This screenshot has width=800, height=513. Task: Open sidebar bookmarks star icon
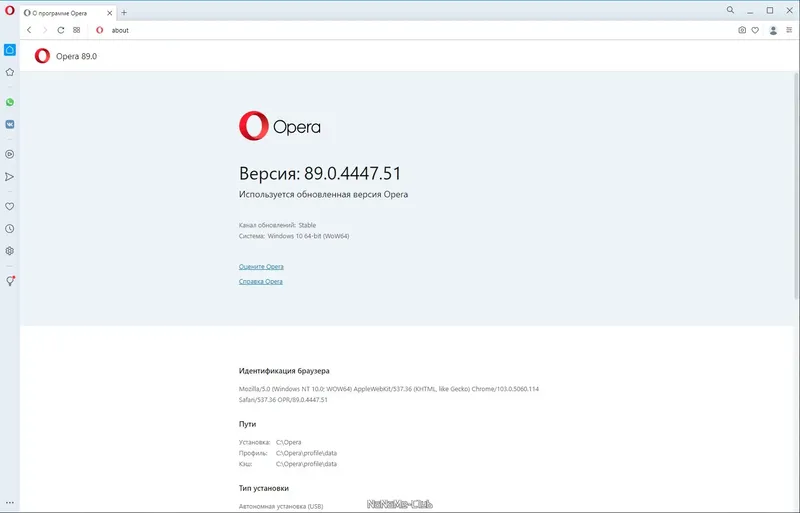pos(10,72)
